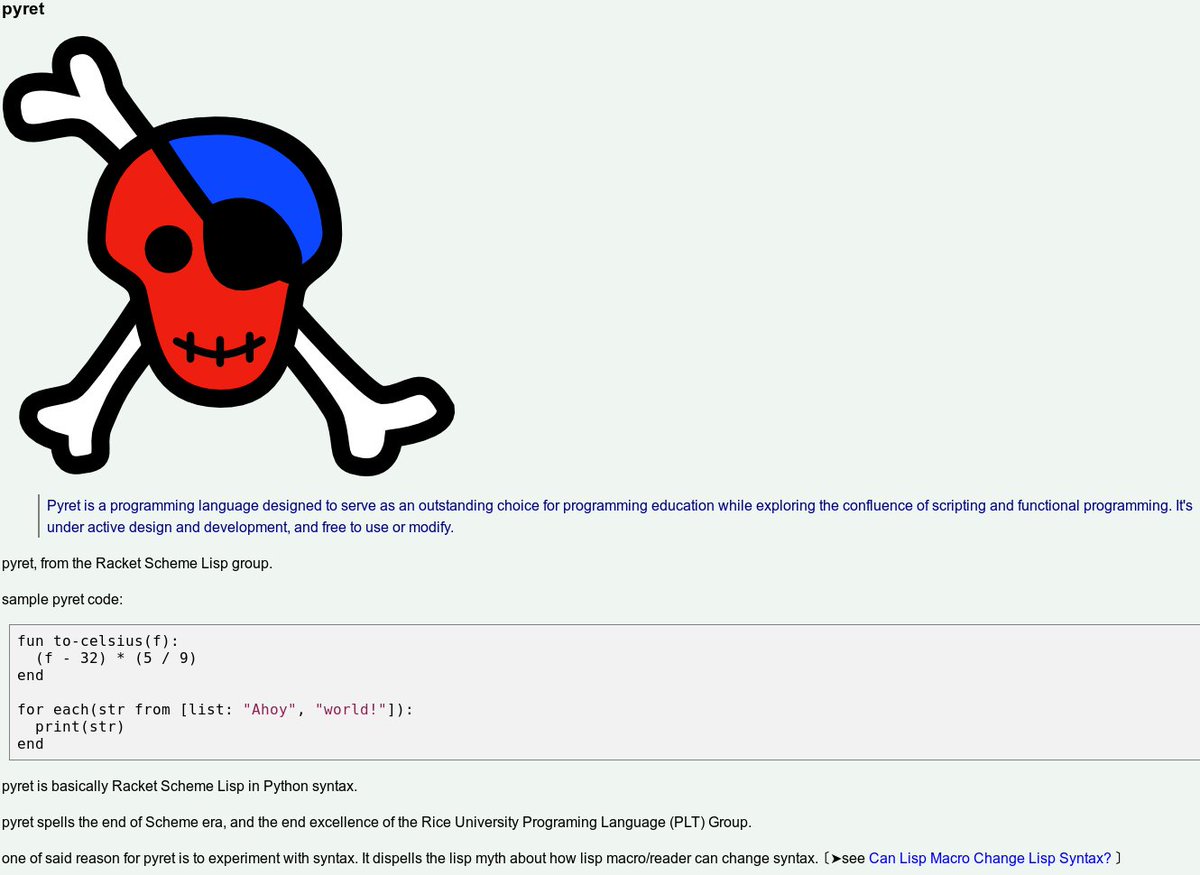Click the last 'end' keyword in the code block
The width and height of the screenshot is (1200, 875).
click(30, 743)
